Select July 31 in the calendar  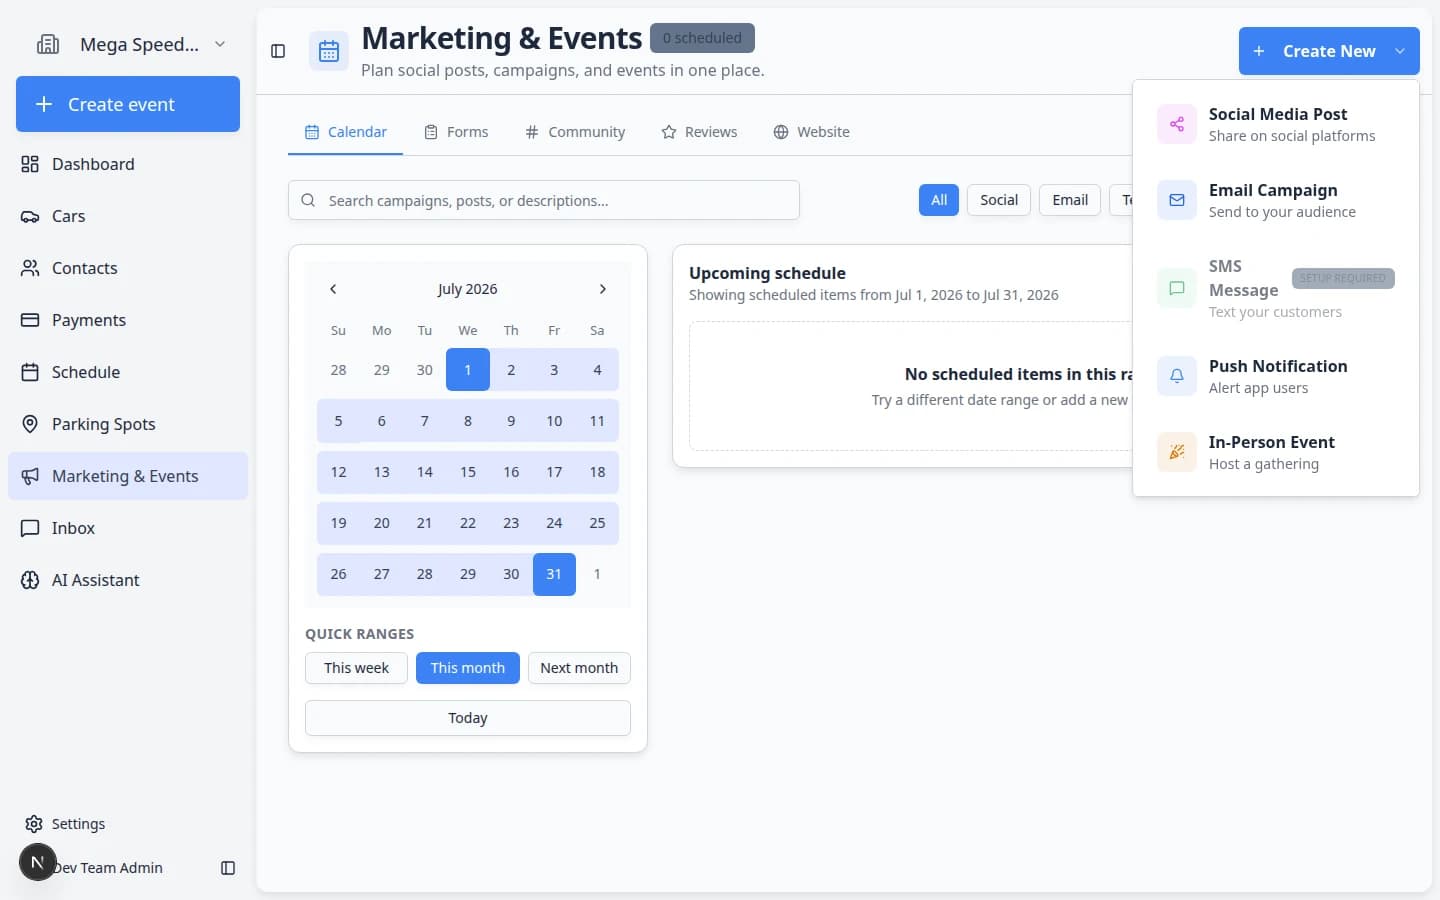(x=554, y=574)
